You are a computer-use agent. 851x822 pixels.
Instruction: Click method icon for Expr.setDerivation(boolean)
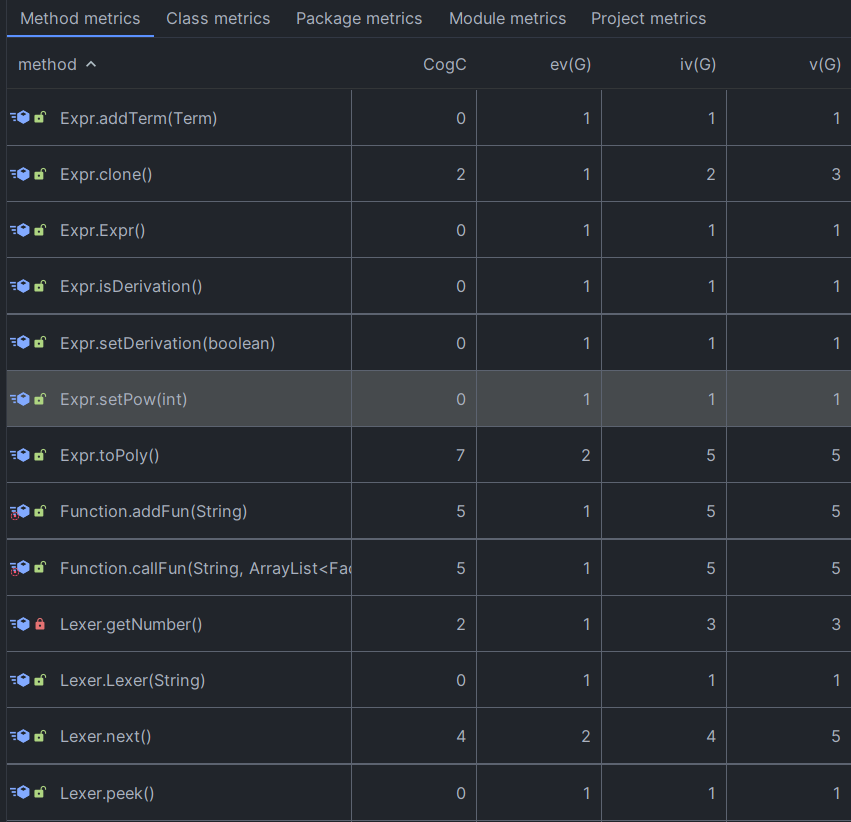click(20, 342)
